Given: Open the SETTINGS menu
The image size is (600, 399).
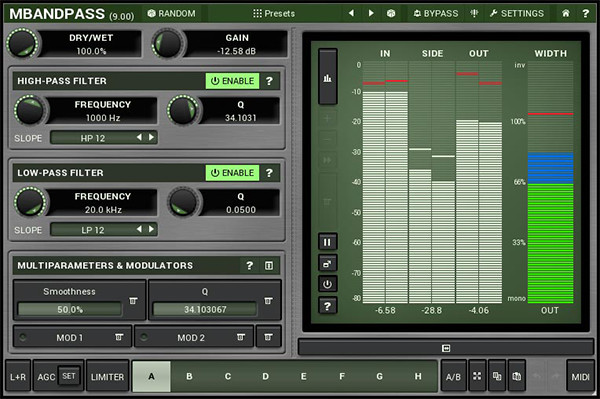Looking at the screenshot, I should (x=517, y=13).
